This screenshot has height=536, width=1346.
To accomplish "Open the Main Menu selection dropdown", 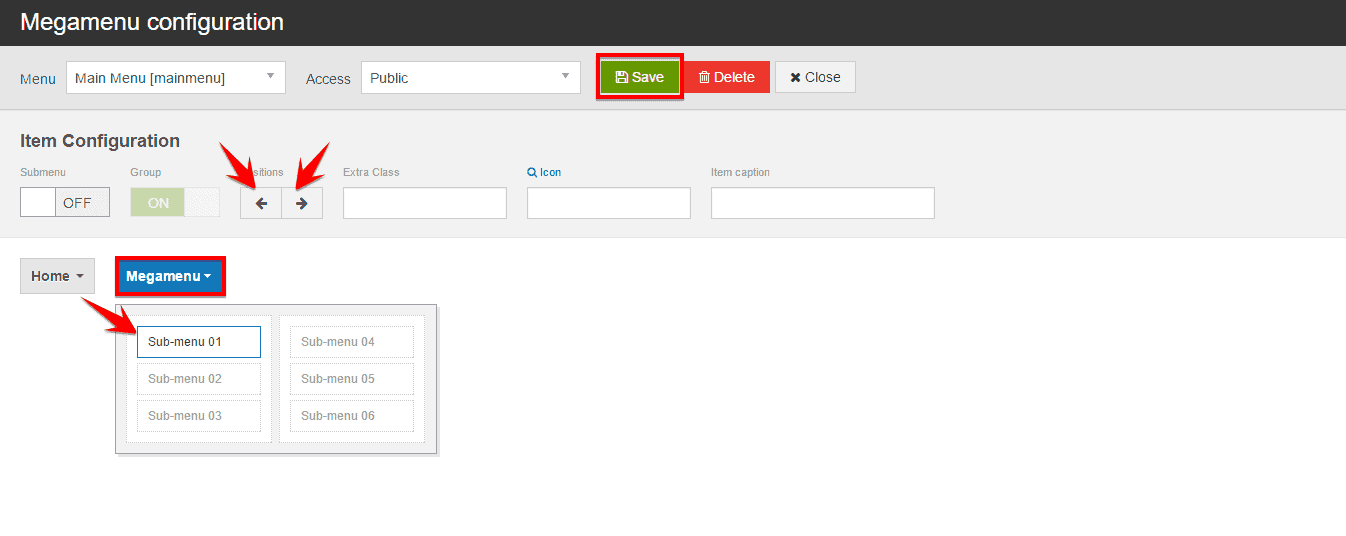I will [176, 78].
